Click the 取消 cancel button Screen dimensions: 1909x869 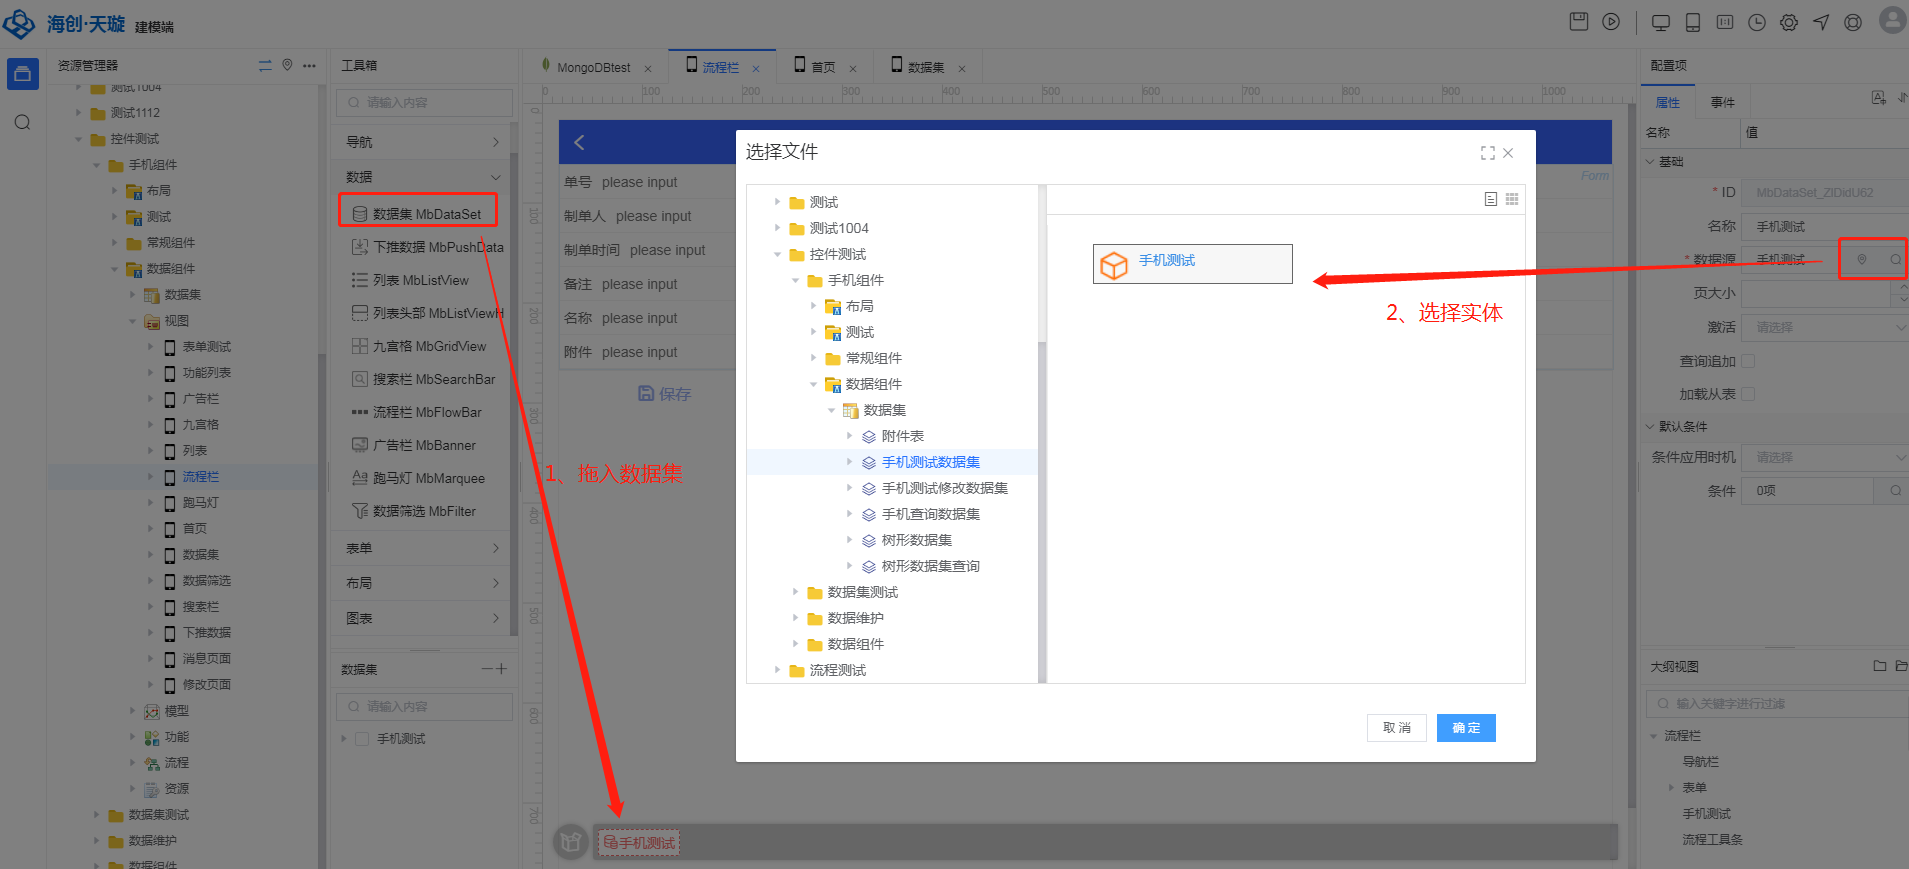(1396, 728)
